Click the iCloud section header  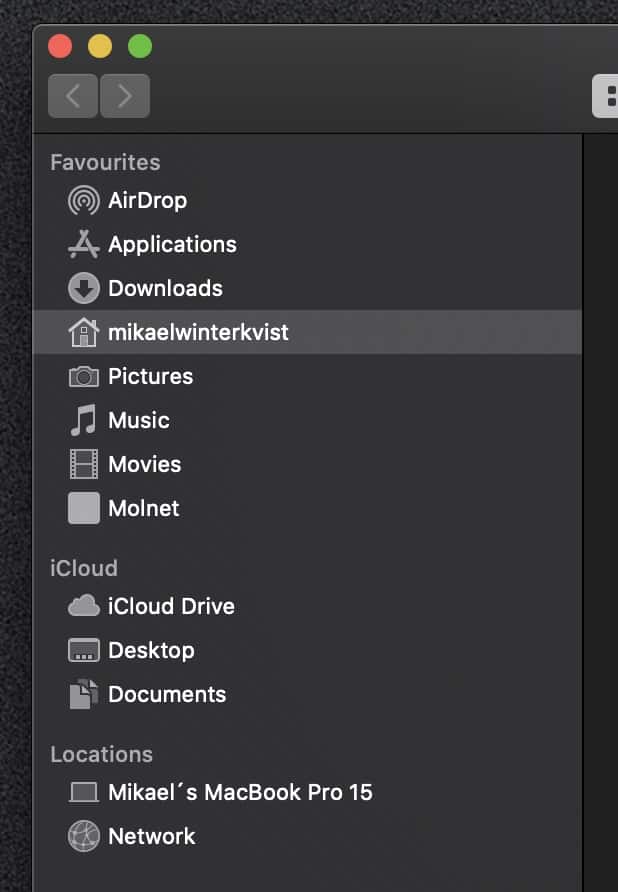(84, 568)
